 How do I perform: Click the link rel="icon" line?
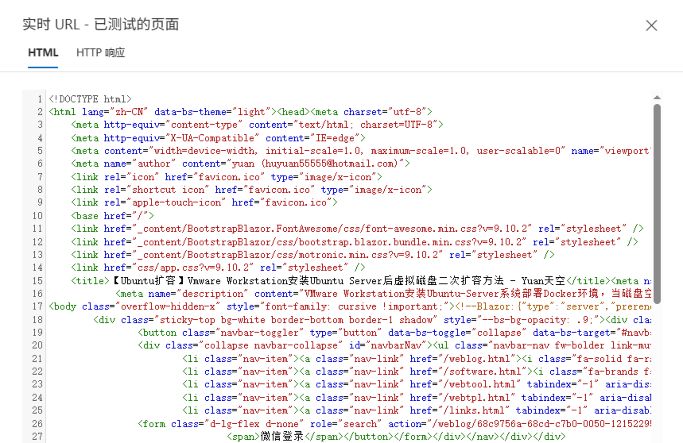tap(227, 177)
